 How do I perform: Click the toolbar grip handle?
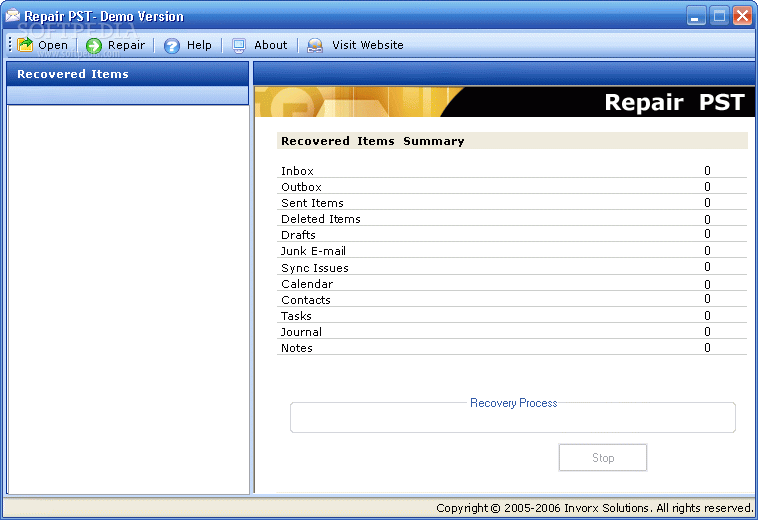[x=10, y=44]
